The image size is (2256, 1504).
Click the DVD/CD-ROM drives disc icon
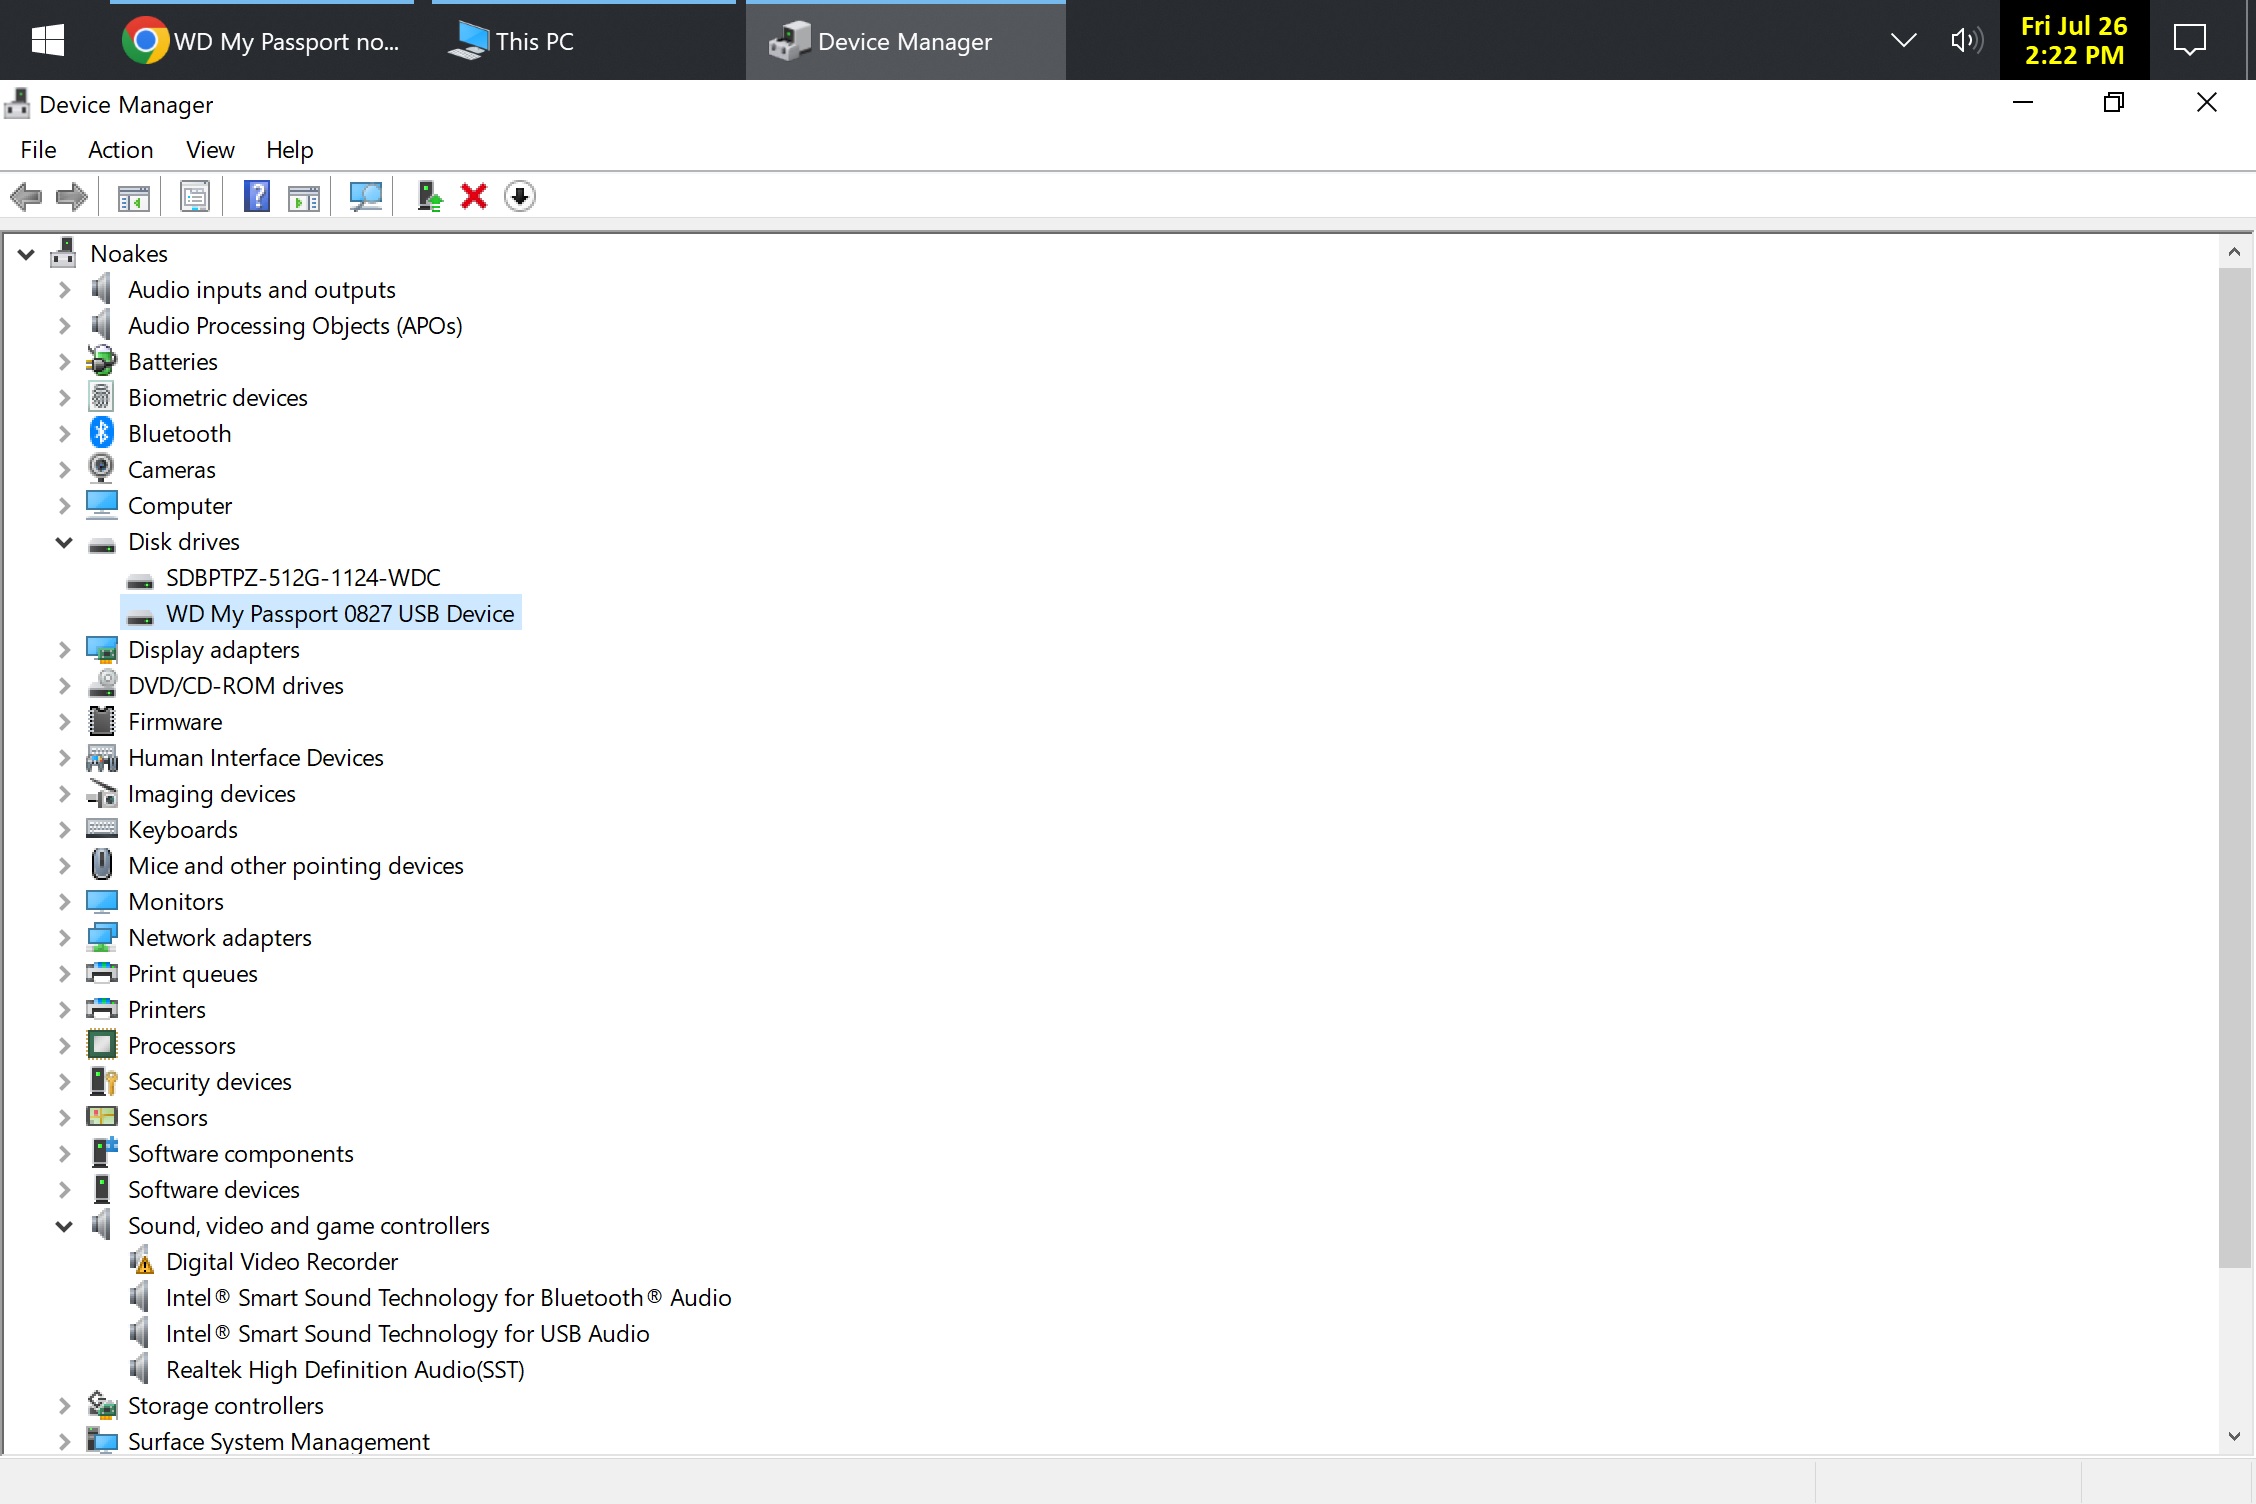coord(102,685)
